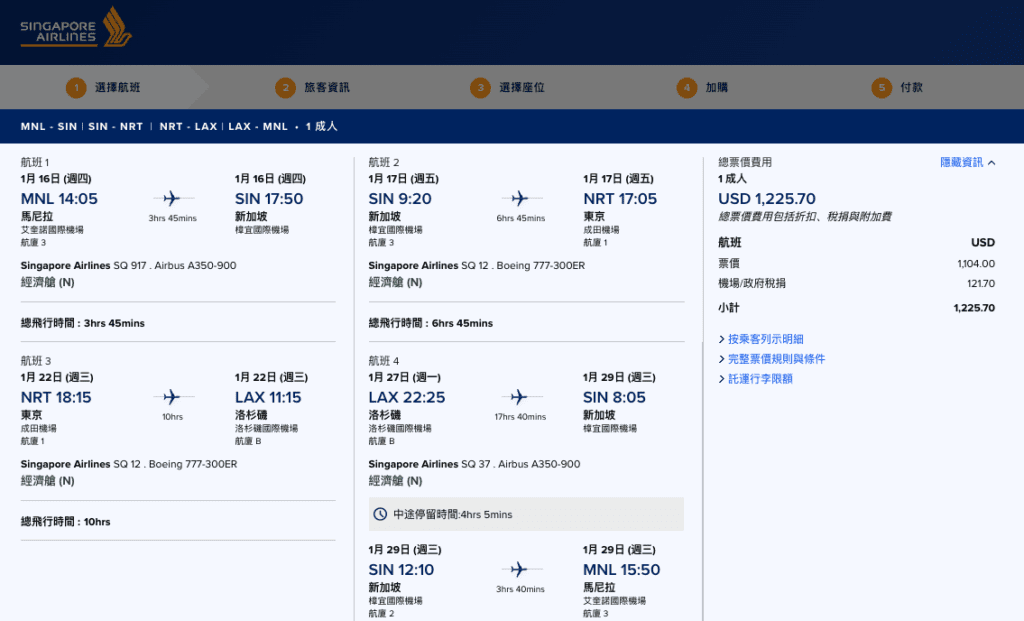Click 總飛行時間 : 6hrs 45mins text
The image size is (1024, 621).
pyautogui.click(x=430, y=323)
